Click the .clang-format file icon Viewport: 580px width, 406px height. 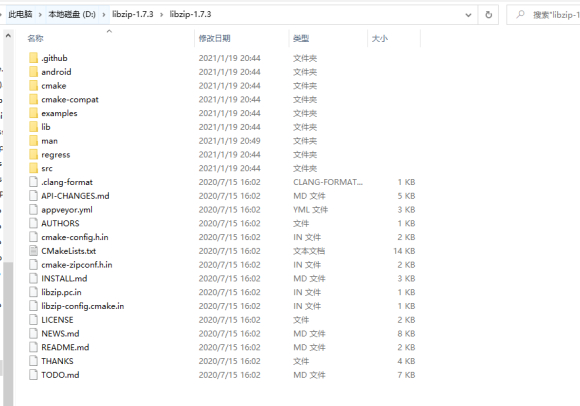(33, 182)
